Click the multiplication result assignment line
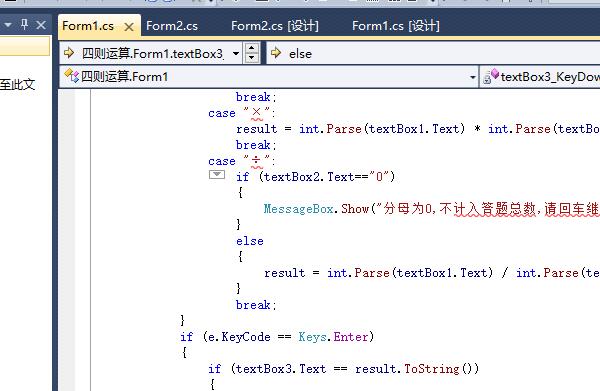This screenshot has width=600, height=391. (418, 129)
